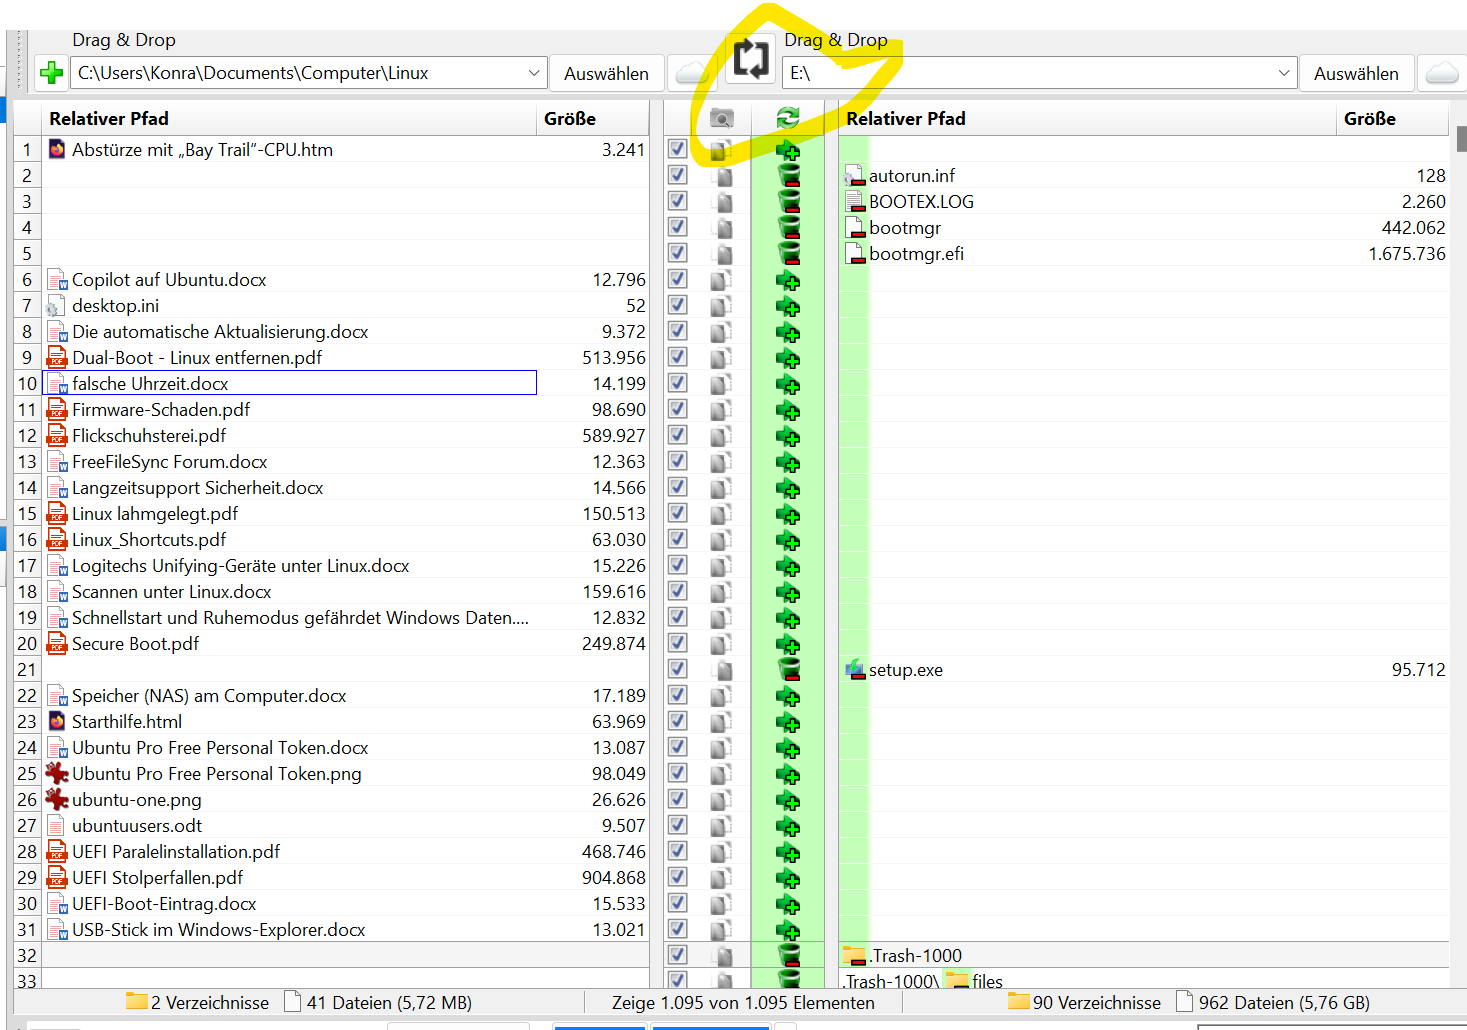Click the create action icon for Firmware-Schaden.pdf

point(788,410)
